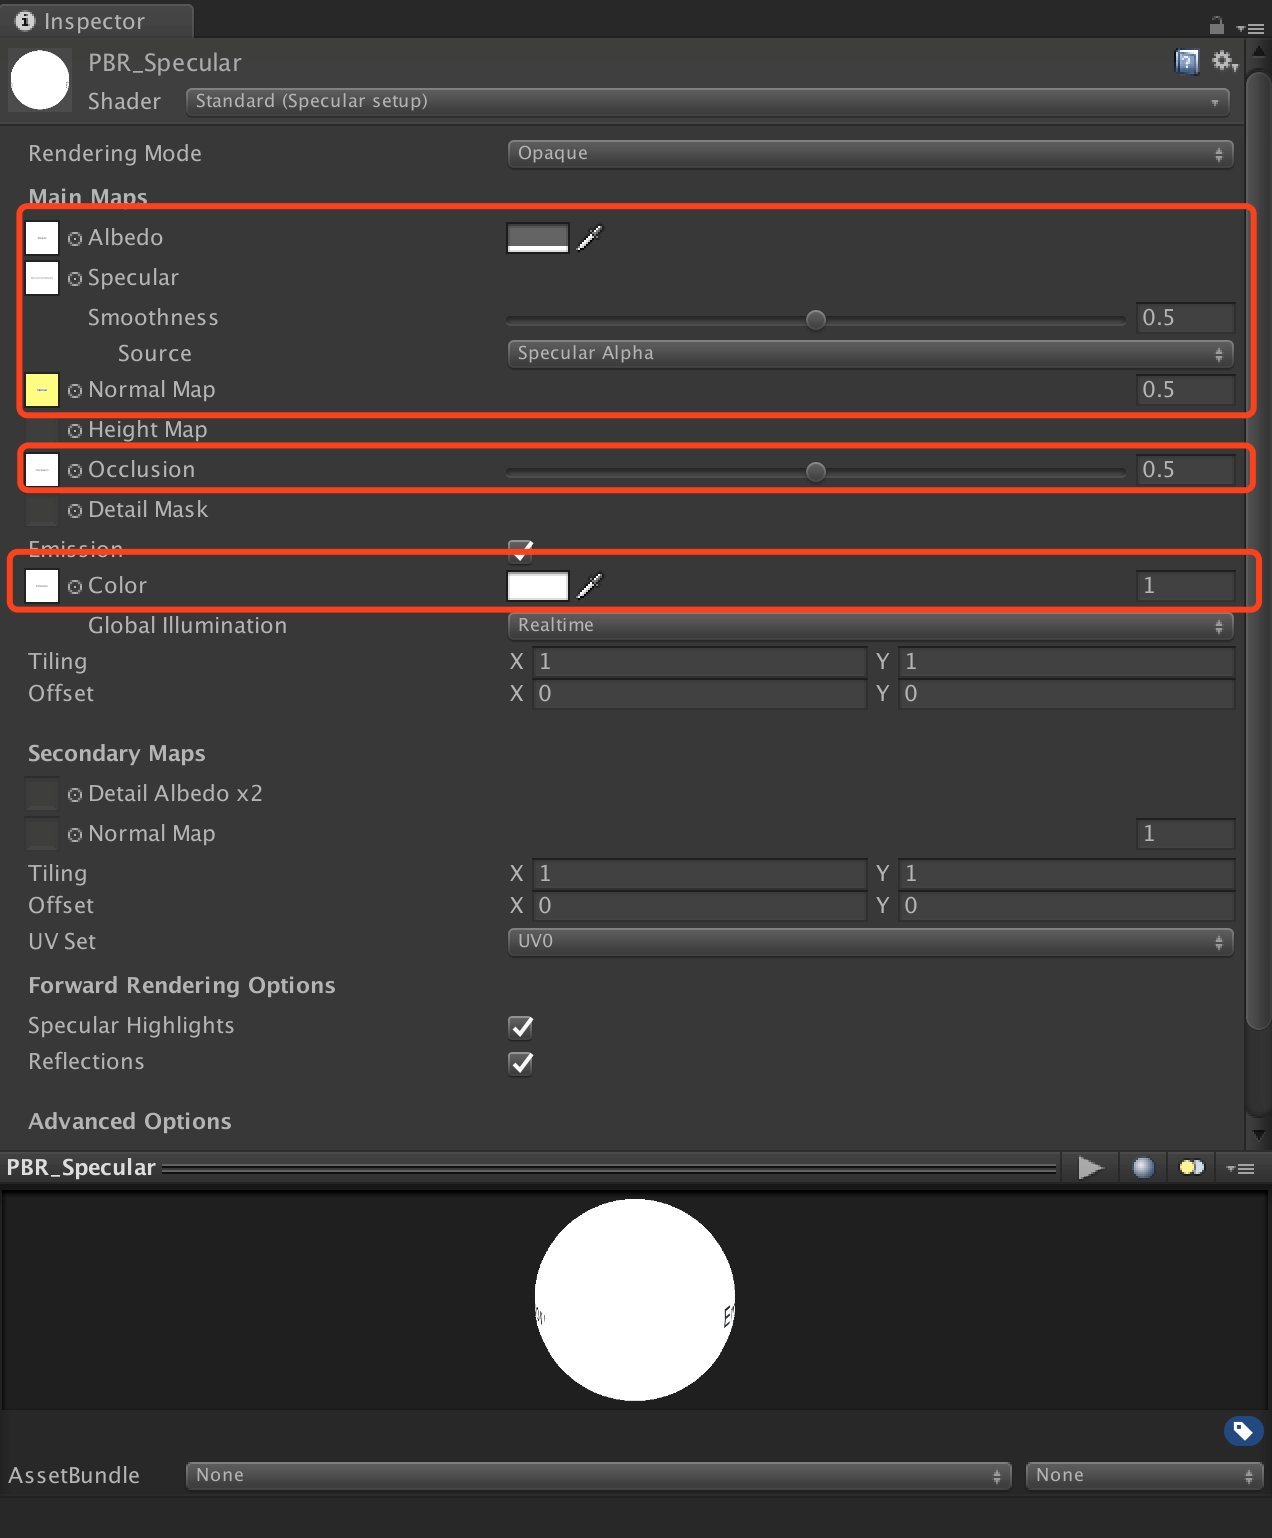Switch preview mesh shape with sphere icon
The height and width of the screenshot is (1538, 1272).
pyautogui.click(x=1143, y=1167)
